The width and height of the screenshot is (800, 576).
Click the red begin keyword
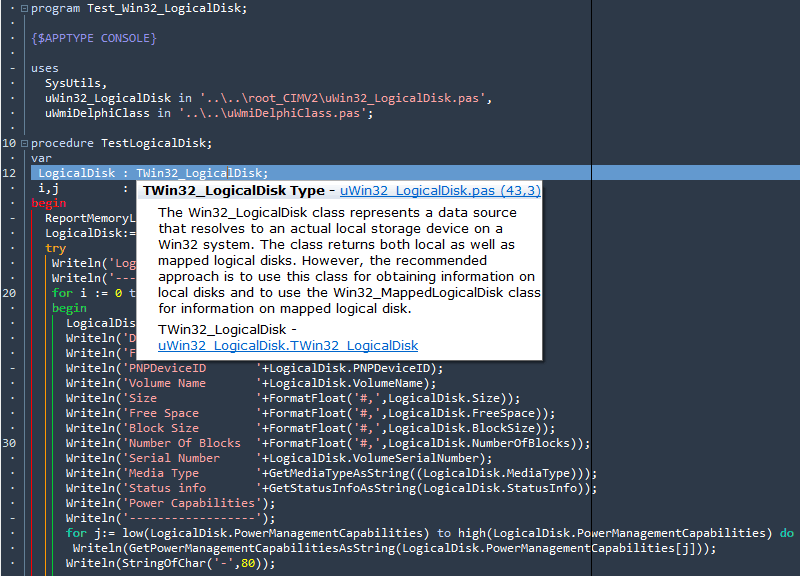point(49,203)
